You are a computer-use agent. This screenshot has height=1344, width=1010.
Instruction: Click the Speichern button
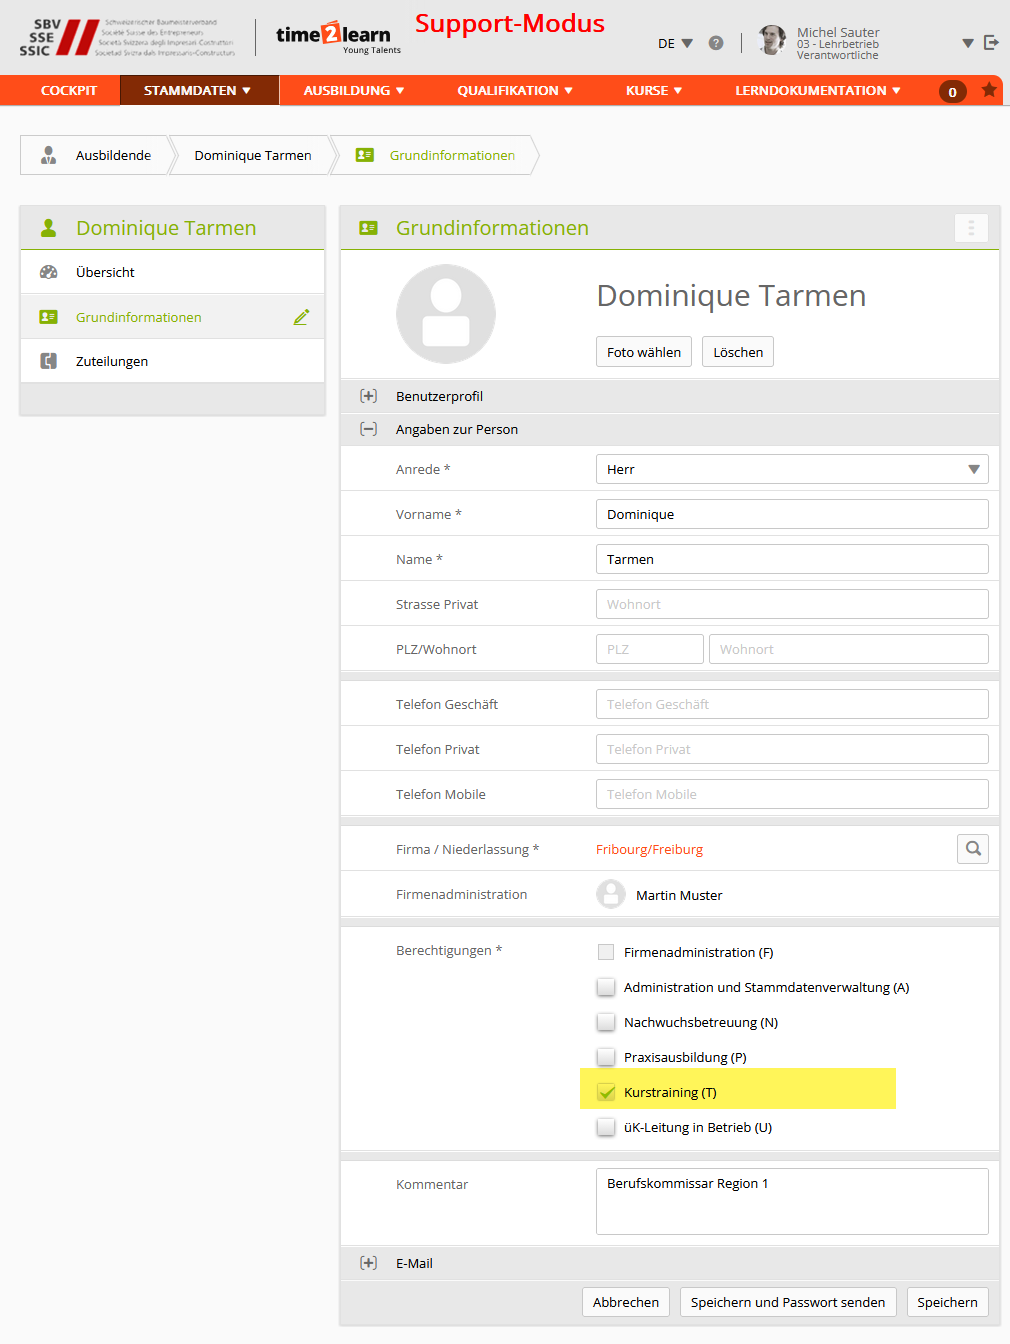946,1302
